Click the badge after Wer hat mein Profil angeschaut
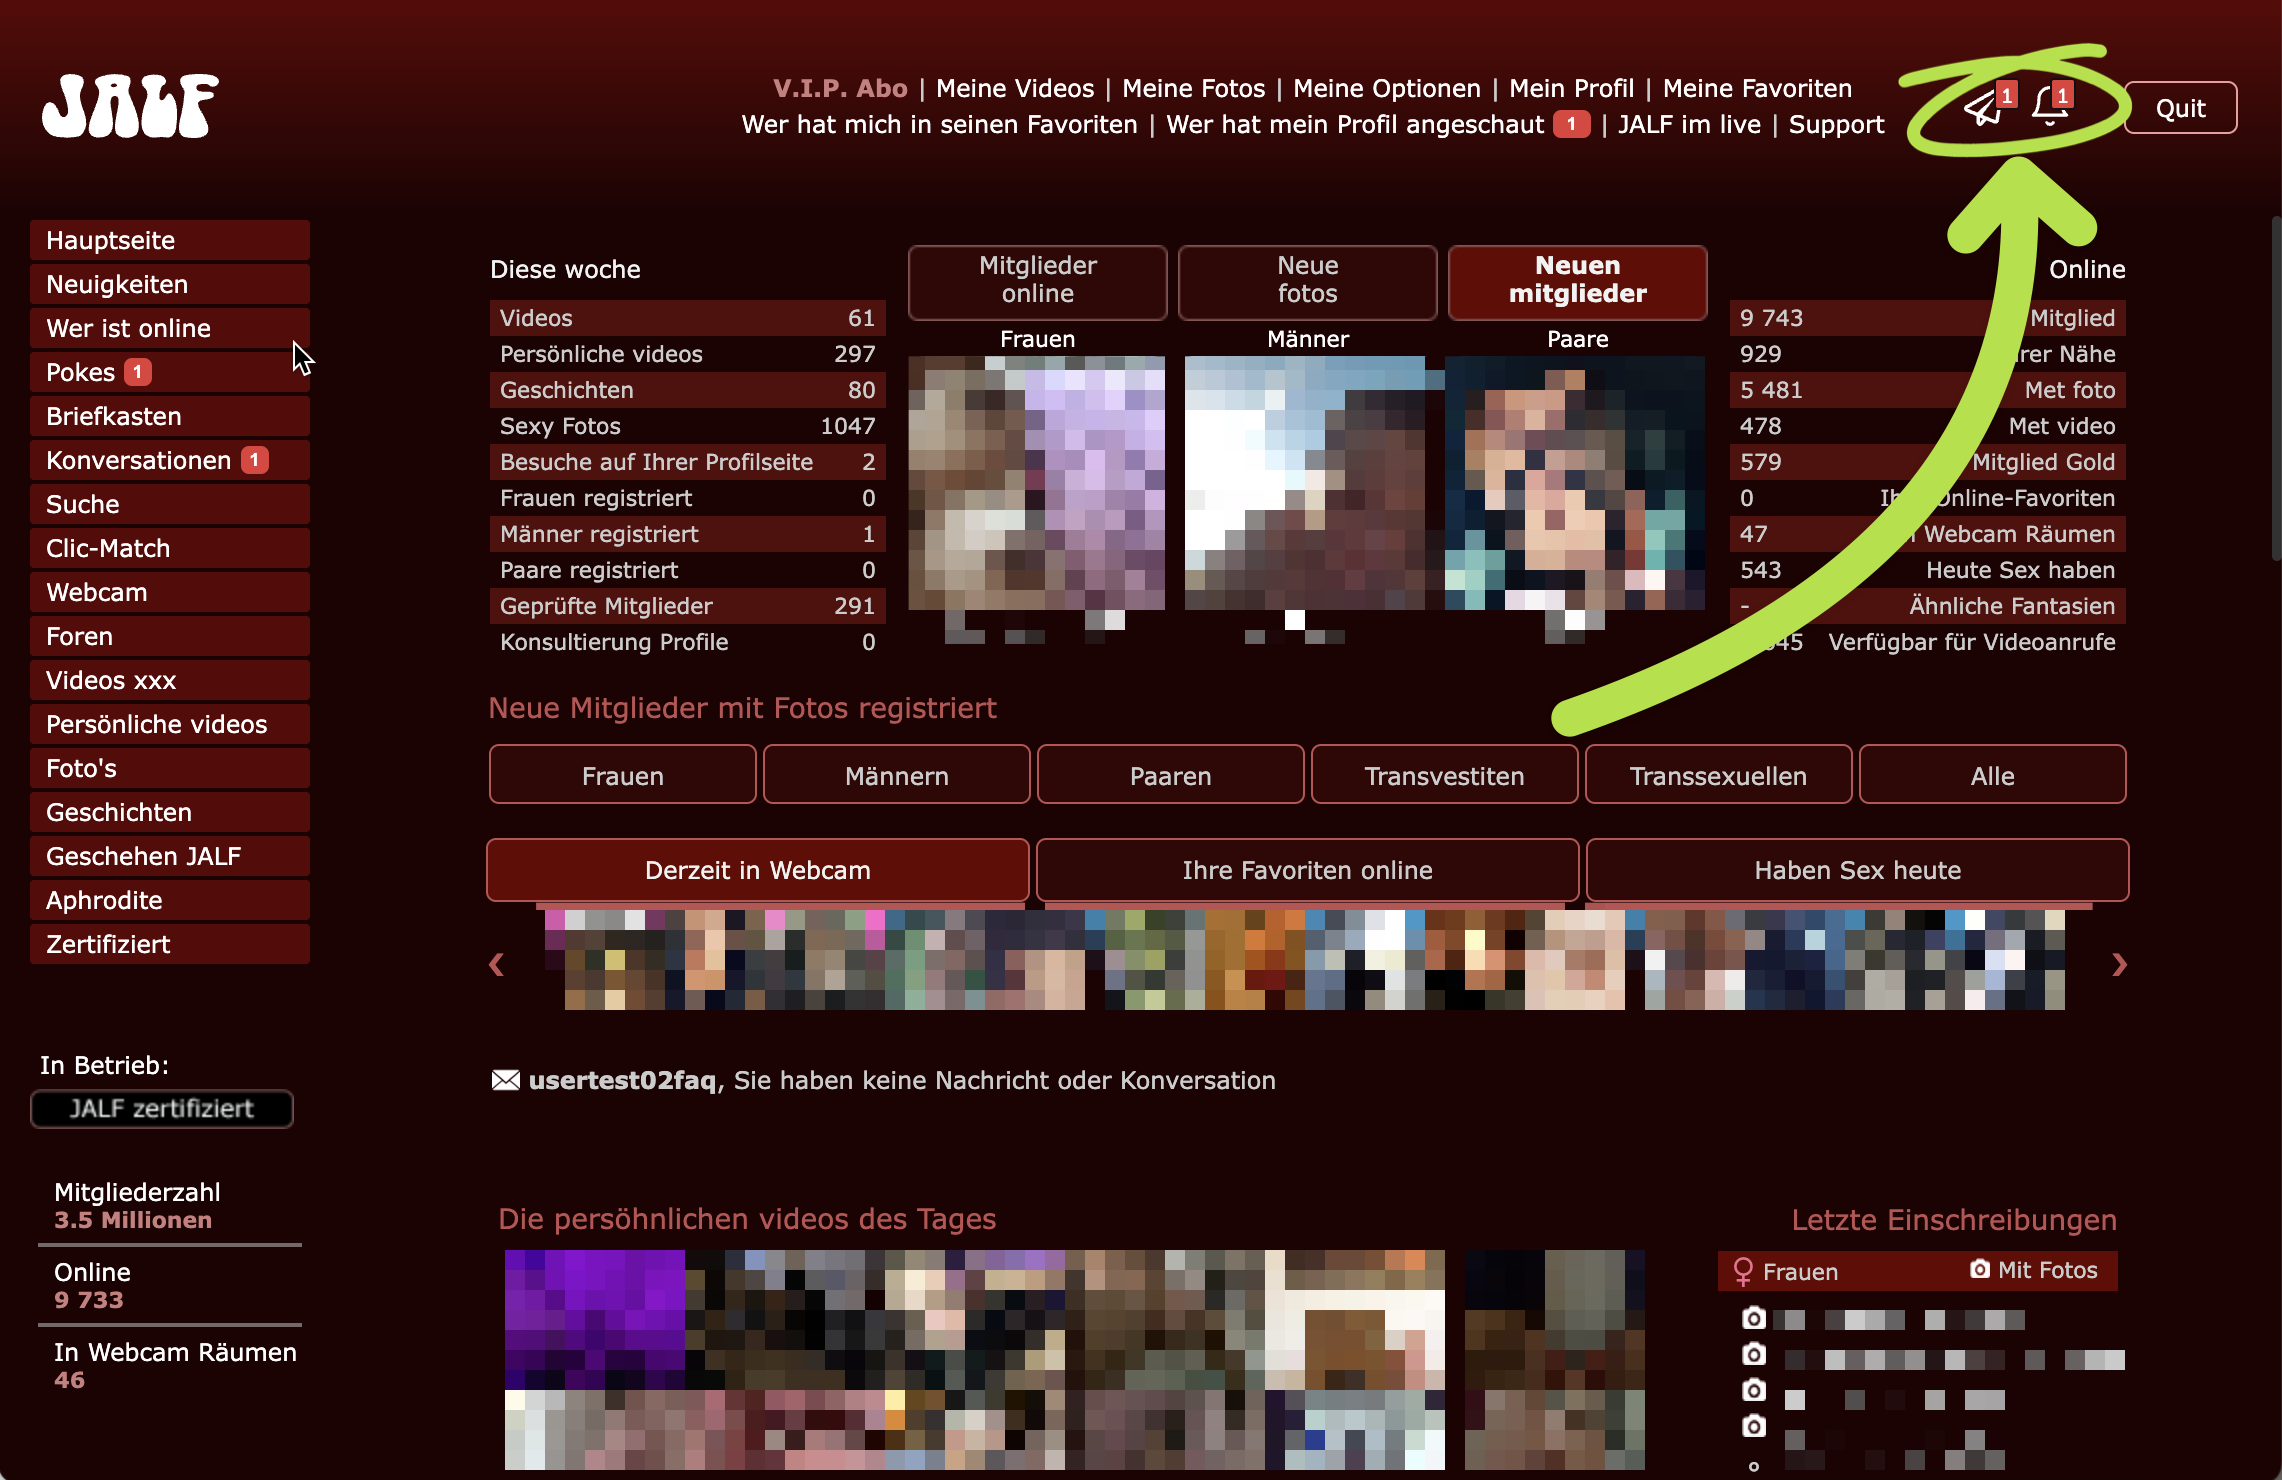Image resolution: width=2282 pixels, height=1480 pixels. coord(1572,124)
